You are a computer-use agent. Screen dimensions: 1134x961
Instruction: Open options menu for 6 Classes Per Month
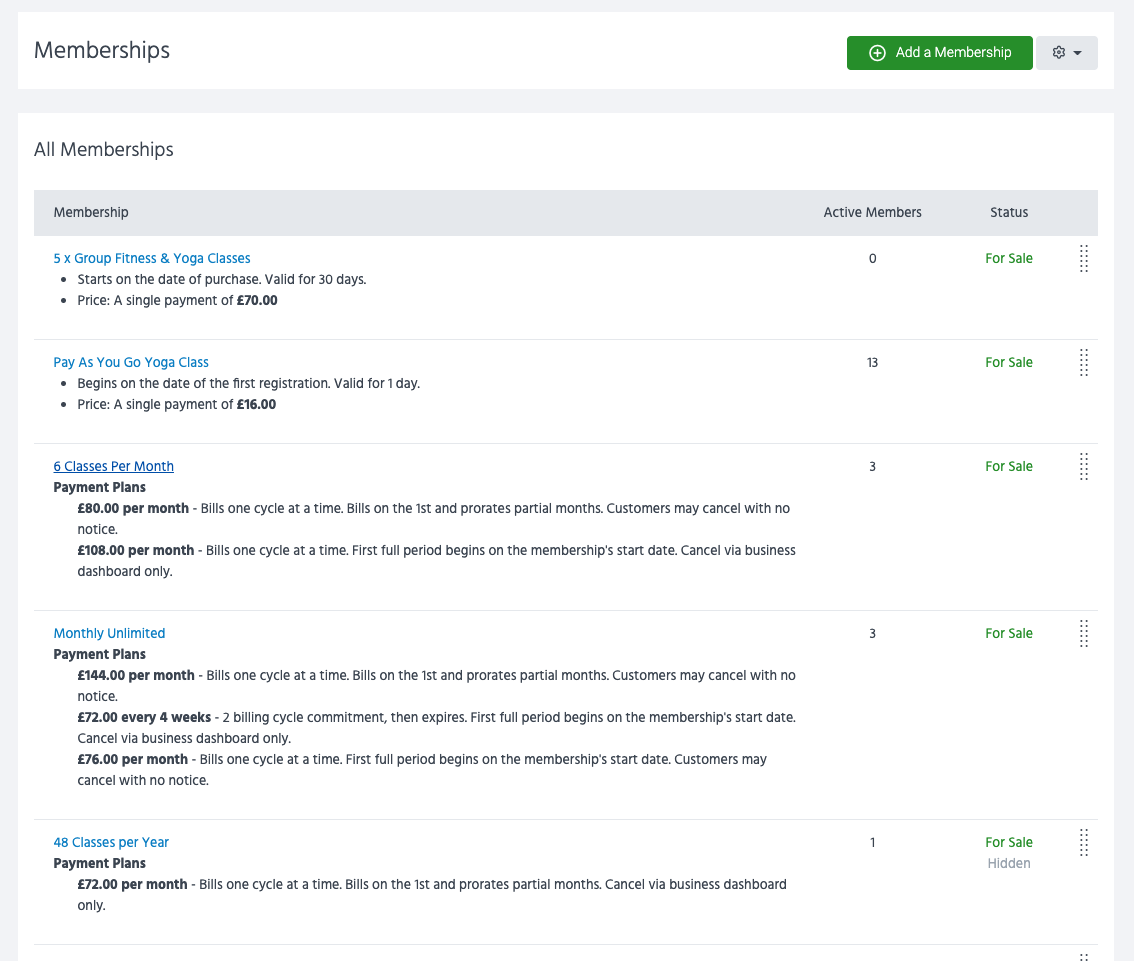coord(1084,466)
